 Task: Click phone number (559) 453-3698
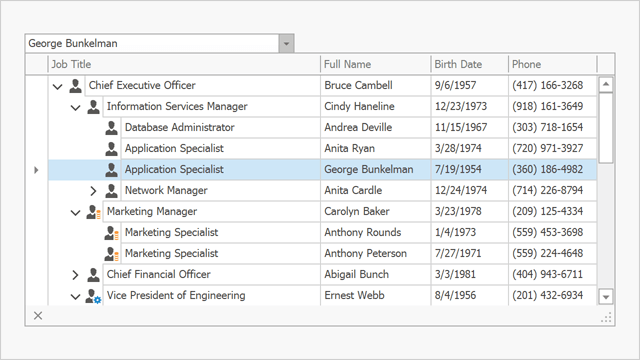click(547, 232)
